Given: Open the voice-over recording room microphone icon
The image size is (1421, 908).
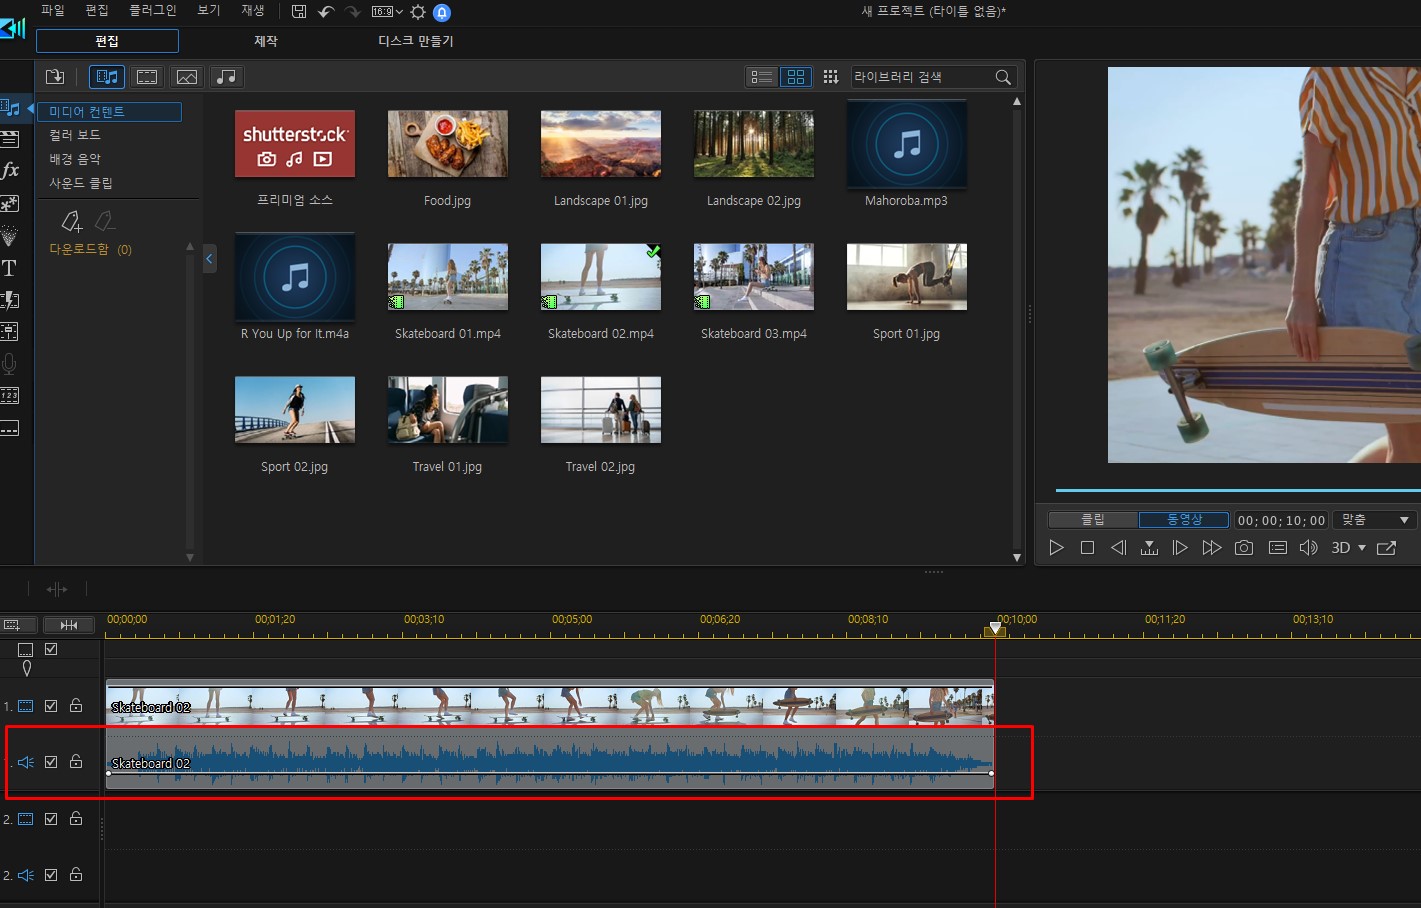Looking at the screenshot, I should (9, 364).
